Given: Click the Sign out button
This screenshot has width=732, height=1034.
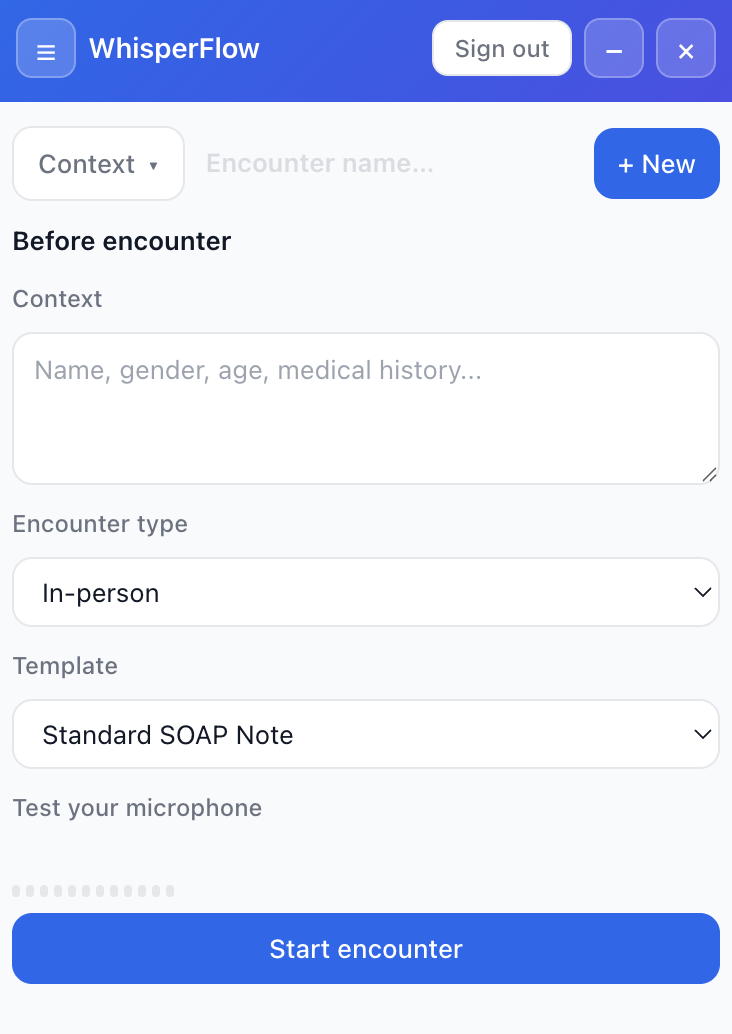Looking at the screenshot, I should click(502, 49).
